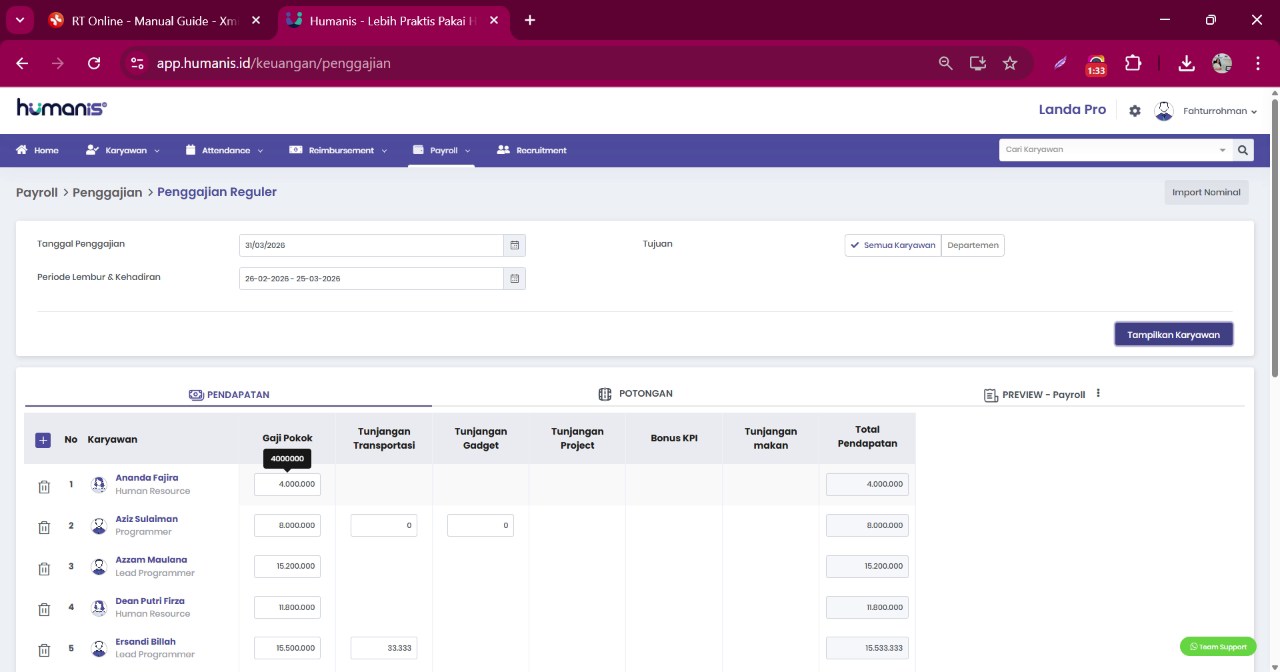Click Tunjangan Transportasi field for Ersandi Billah
Image resolution: width=1280 pixels, height=672 pixels.
[x=384, y=648]
